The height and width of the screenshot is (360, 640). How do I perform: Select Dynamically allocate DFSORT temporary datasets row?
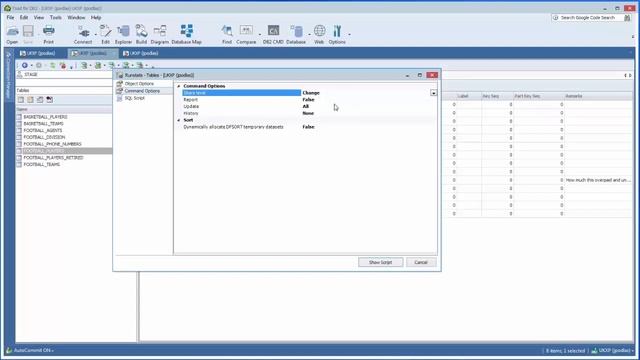tap(309, 127)
